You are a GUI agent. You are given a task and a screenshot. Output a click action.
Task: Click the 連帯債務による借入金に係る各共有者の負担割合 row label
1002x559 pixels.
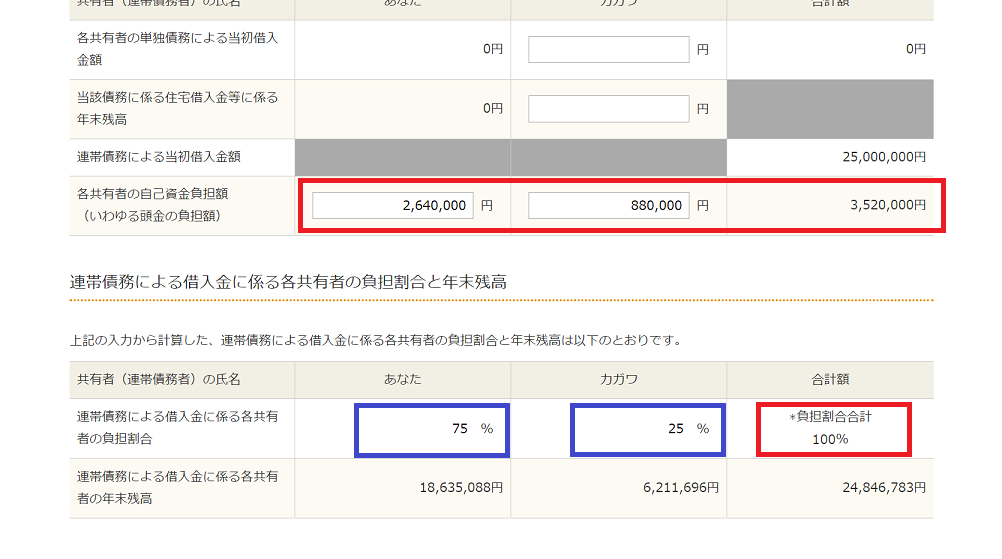pos(178,428)
